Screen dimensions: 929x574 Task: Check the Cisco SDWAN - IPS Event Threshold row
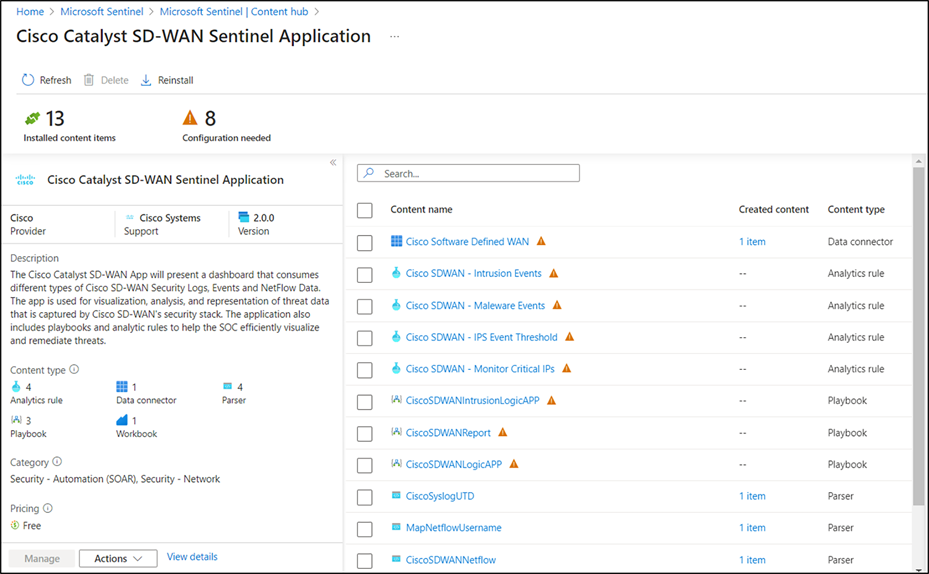point(365,338)
